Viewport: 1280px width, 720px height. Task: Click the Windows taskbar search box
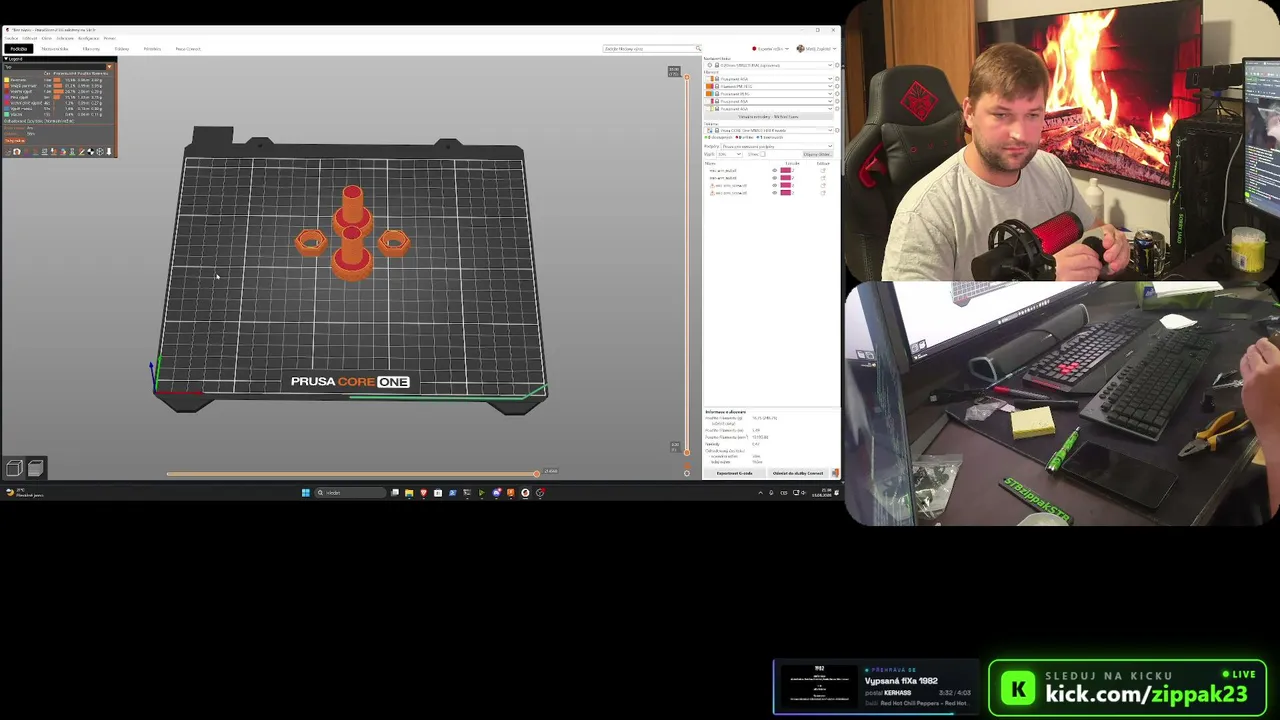(351, 492)
